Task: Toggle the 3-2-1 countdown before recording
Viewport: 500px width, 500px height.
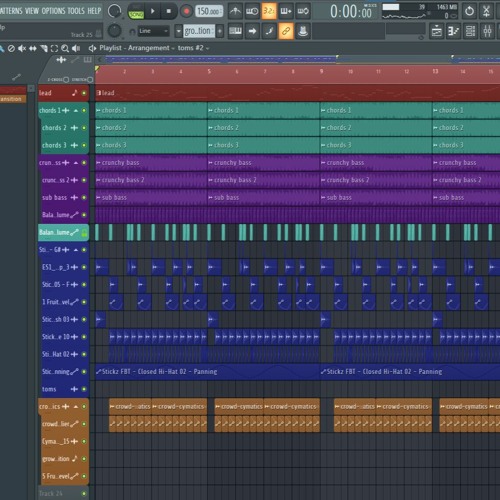Action: tap(269, 12)
